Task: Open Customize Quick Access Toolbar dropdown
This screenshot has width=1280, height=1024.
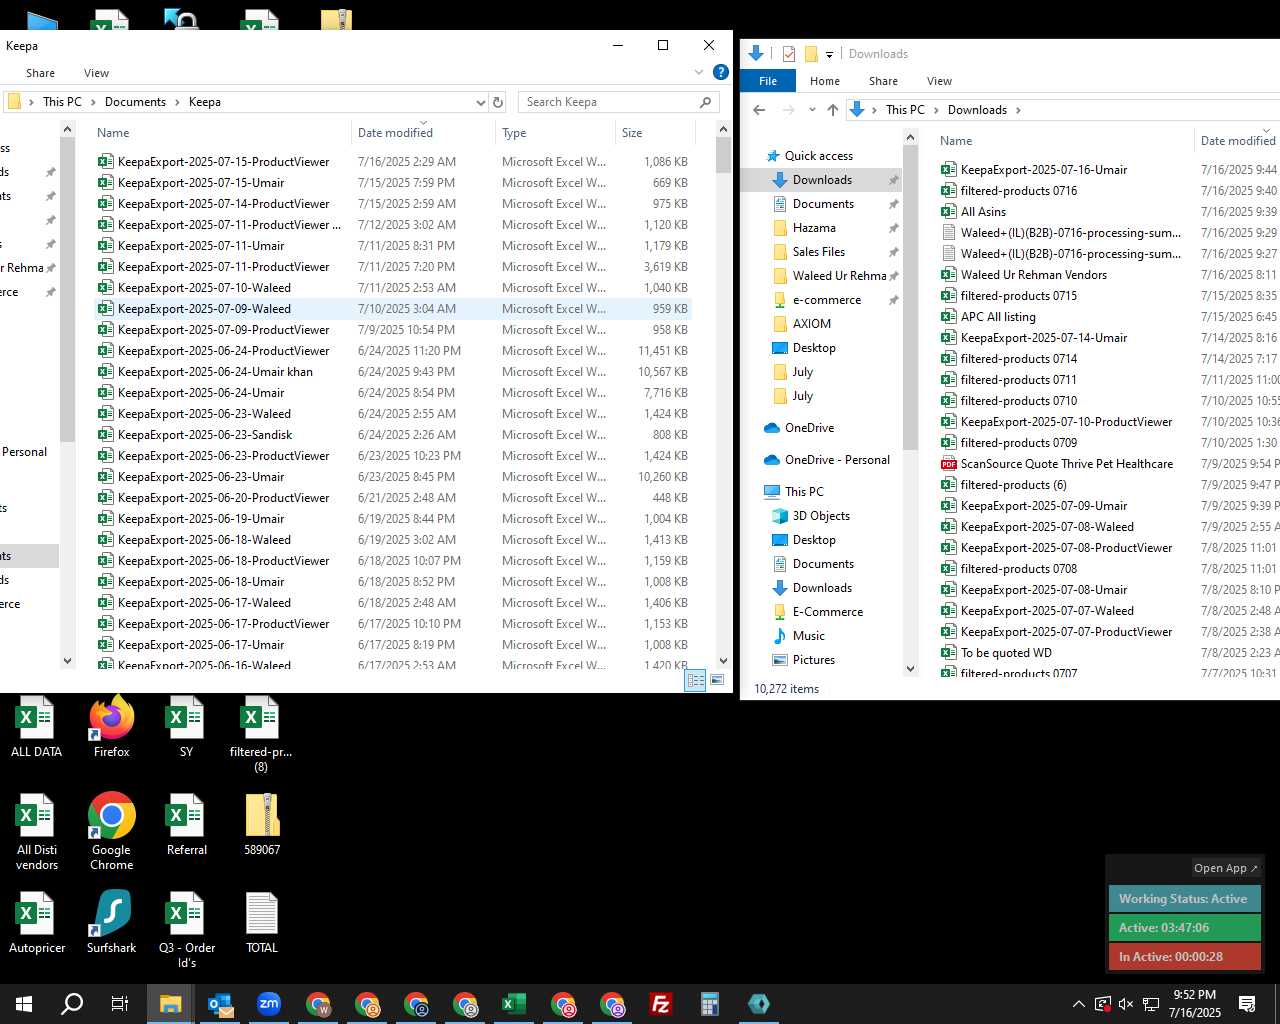Action: (x=829, y=54)
